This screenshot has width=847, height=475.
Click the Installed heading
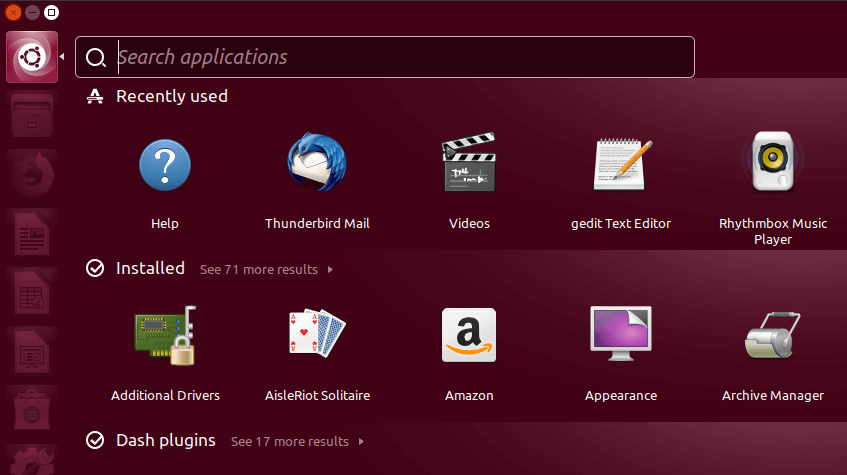click(x=151, y=268)
